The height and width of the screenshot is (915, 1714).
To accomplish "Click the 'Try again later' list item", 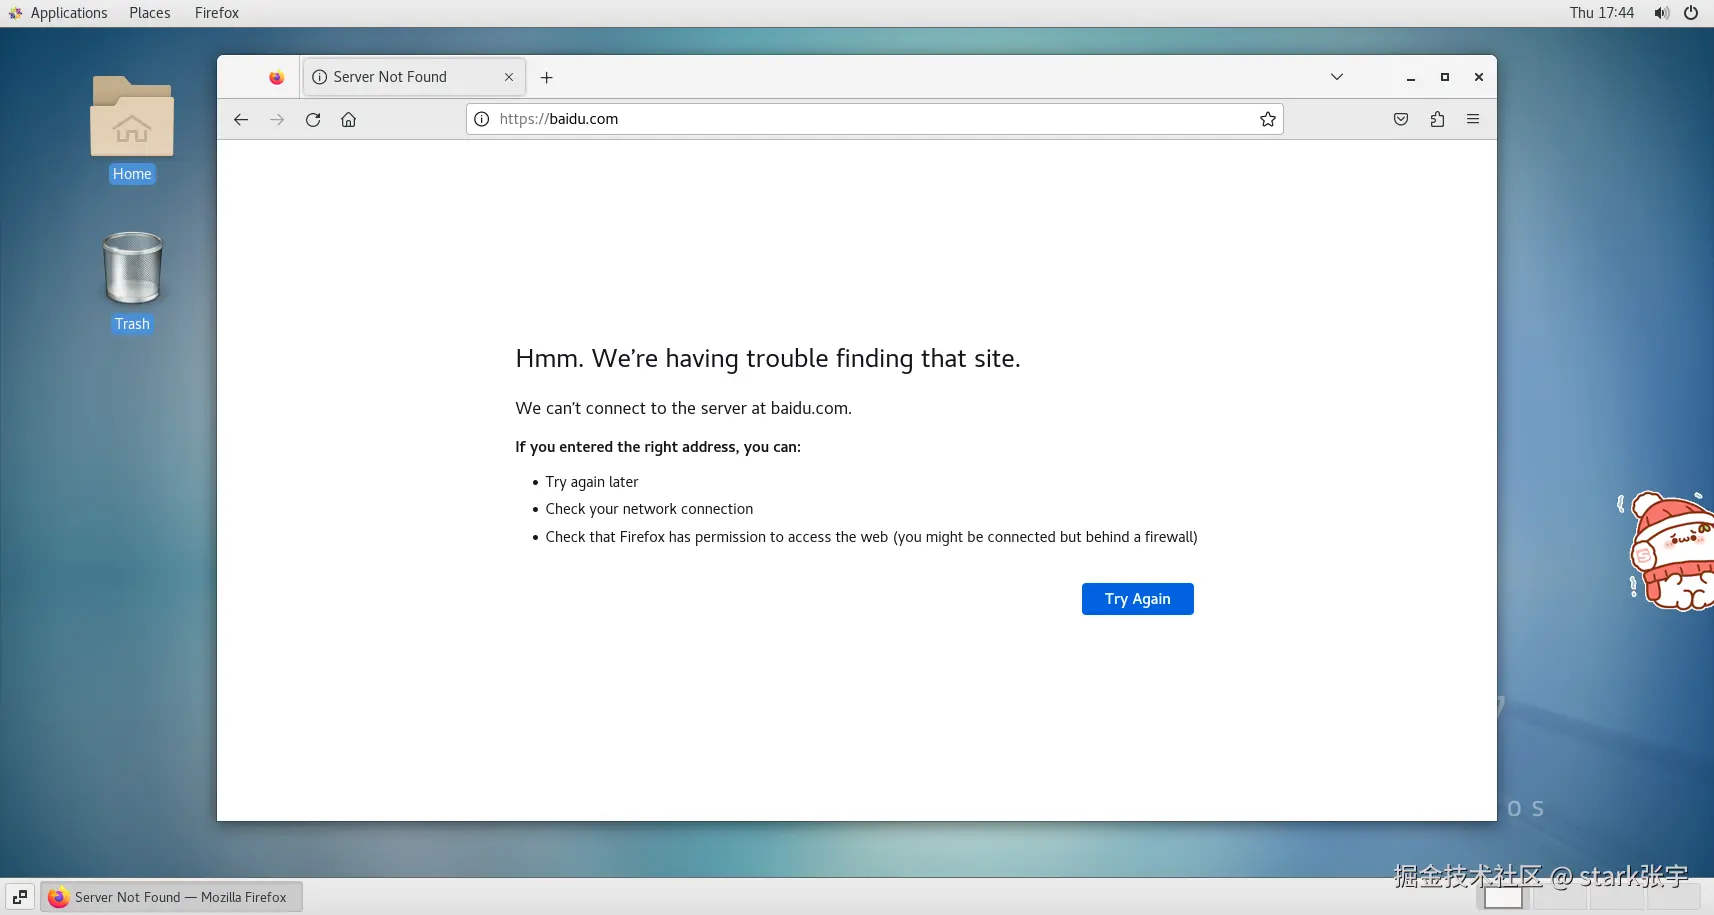I will click(592, 482).
